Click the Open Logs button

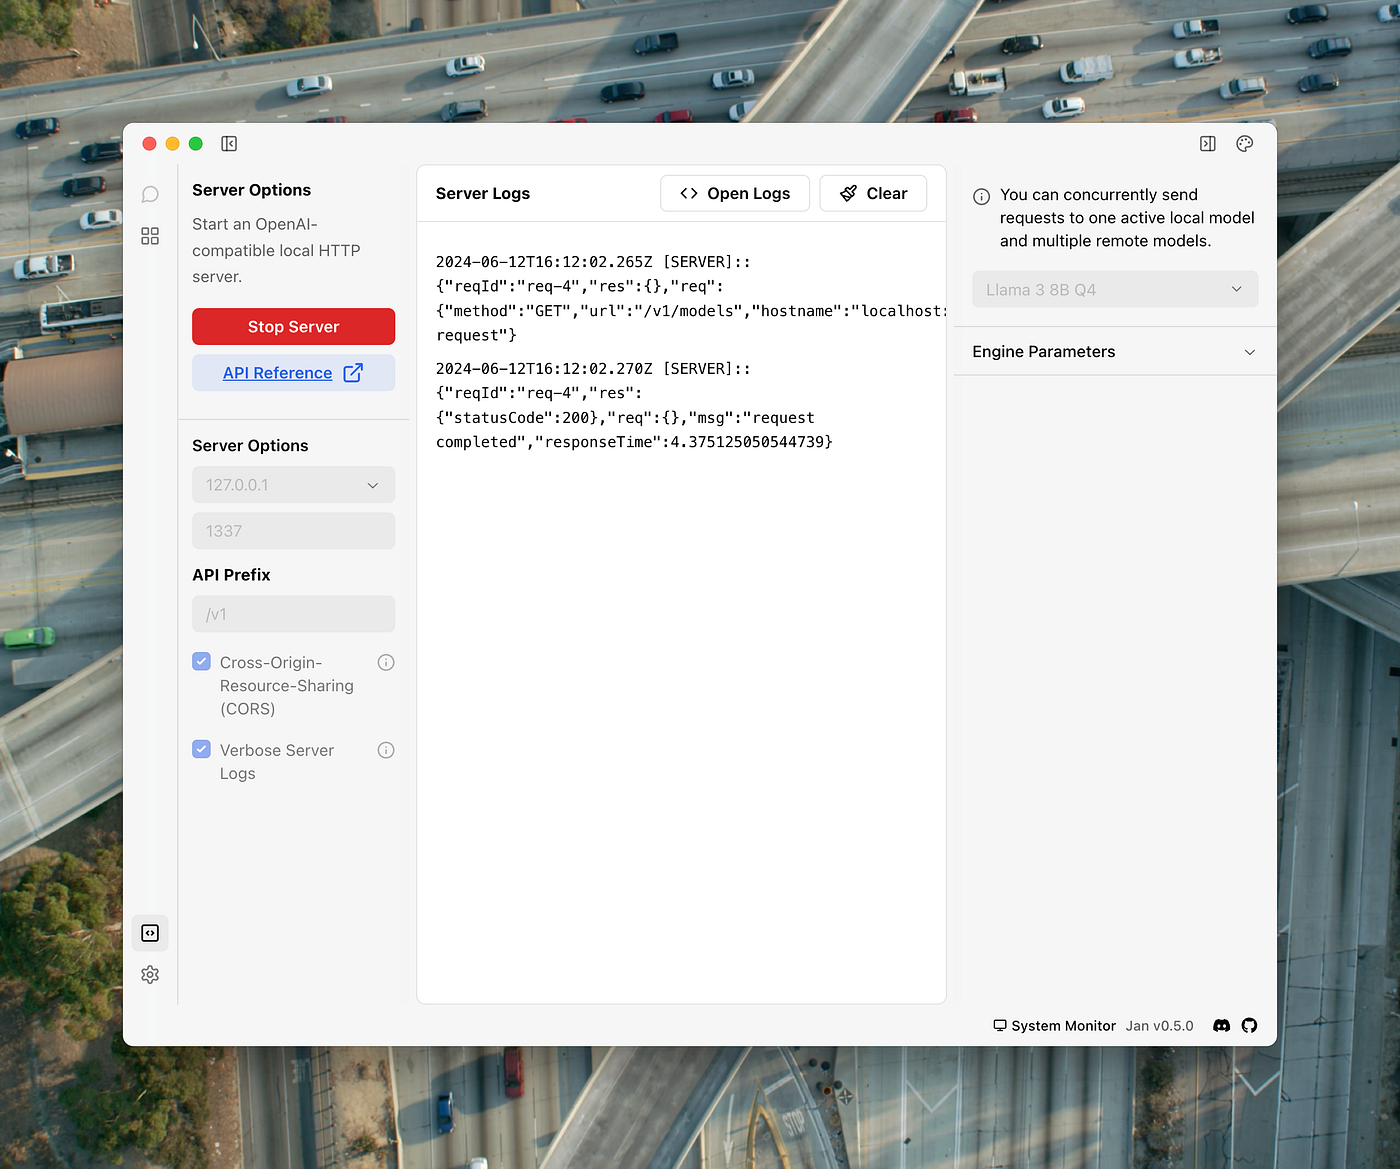pos(735,194)
